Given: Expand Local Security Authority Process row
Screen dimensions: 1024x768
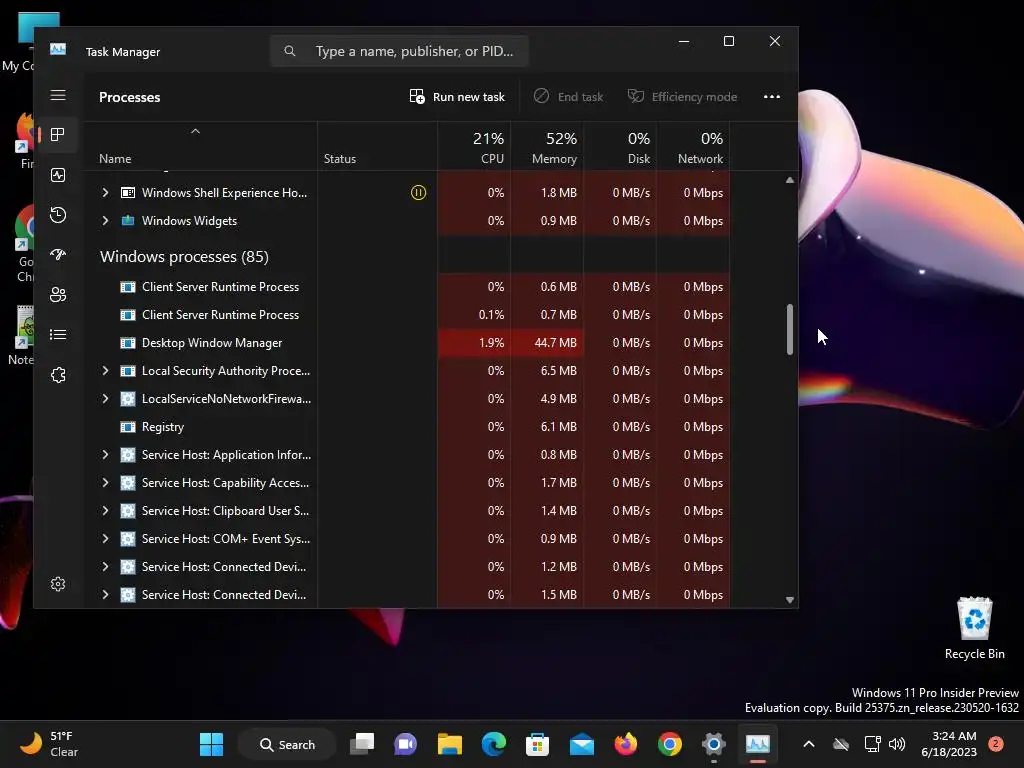Looking at the screenshot, I should point(105,371).
